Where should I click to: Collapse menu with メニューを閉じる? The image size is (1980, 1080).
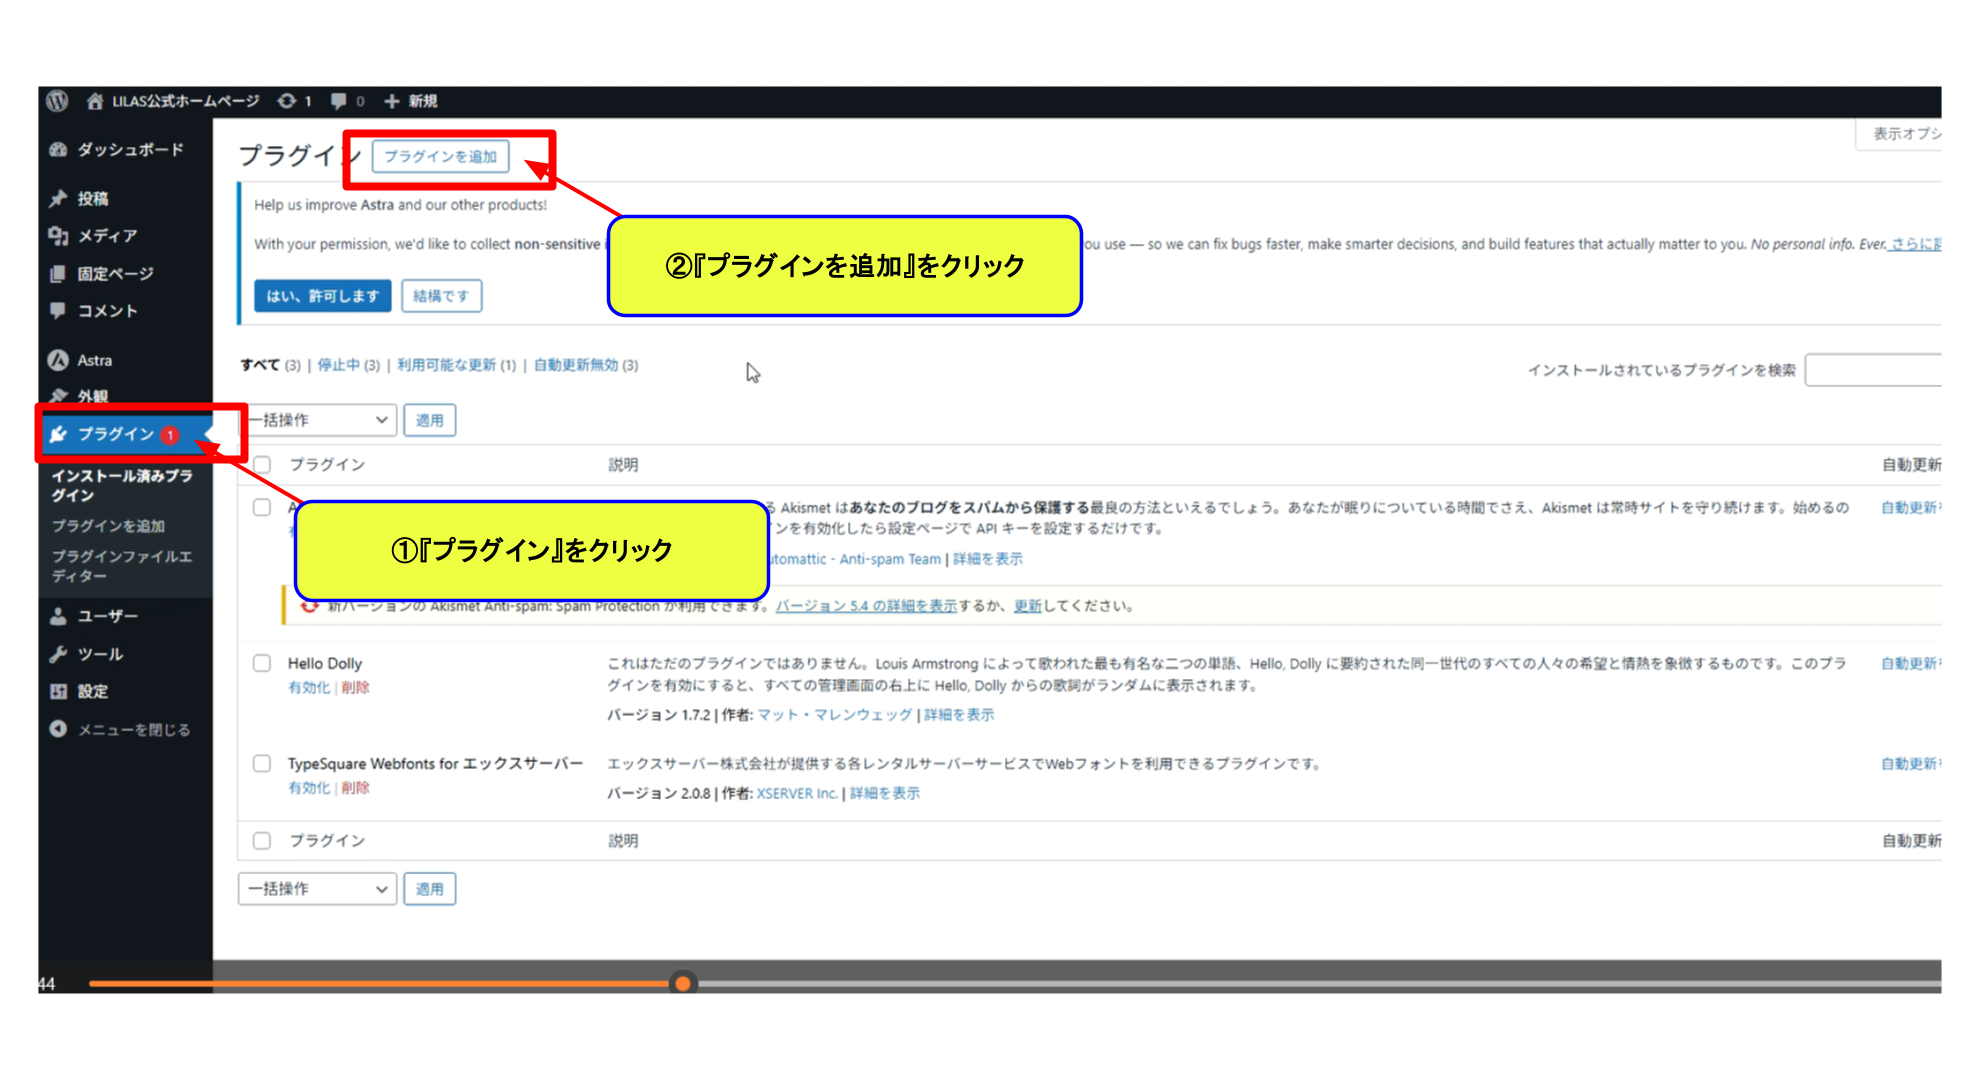[x=120, y=729]
